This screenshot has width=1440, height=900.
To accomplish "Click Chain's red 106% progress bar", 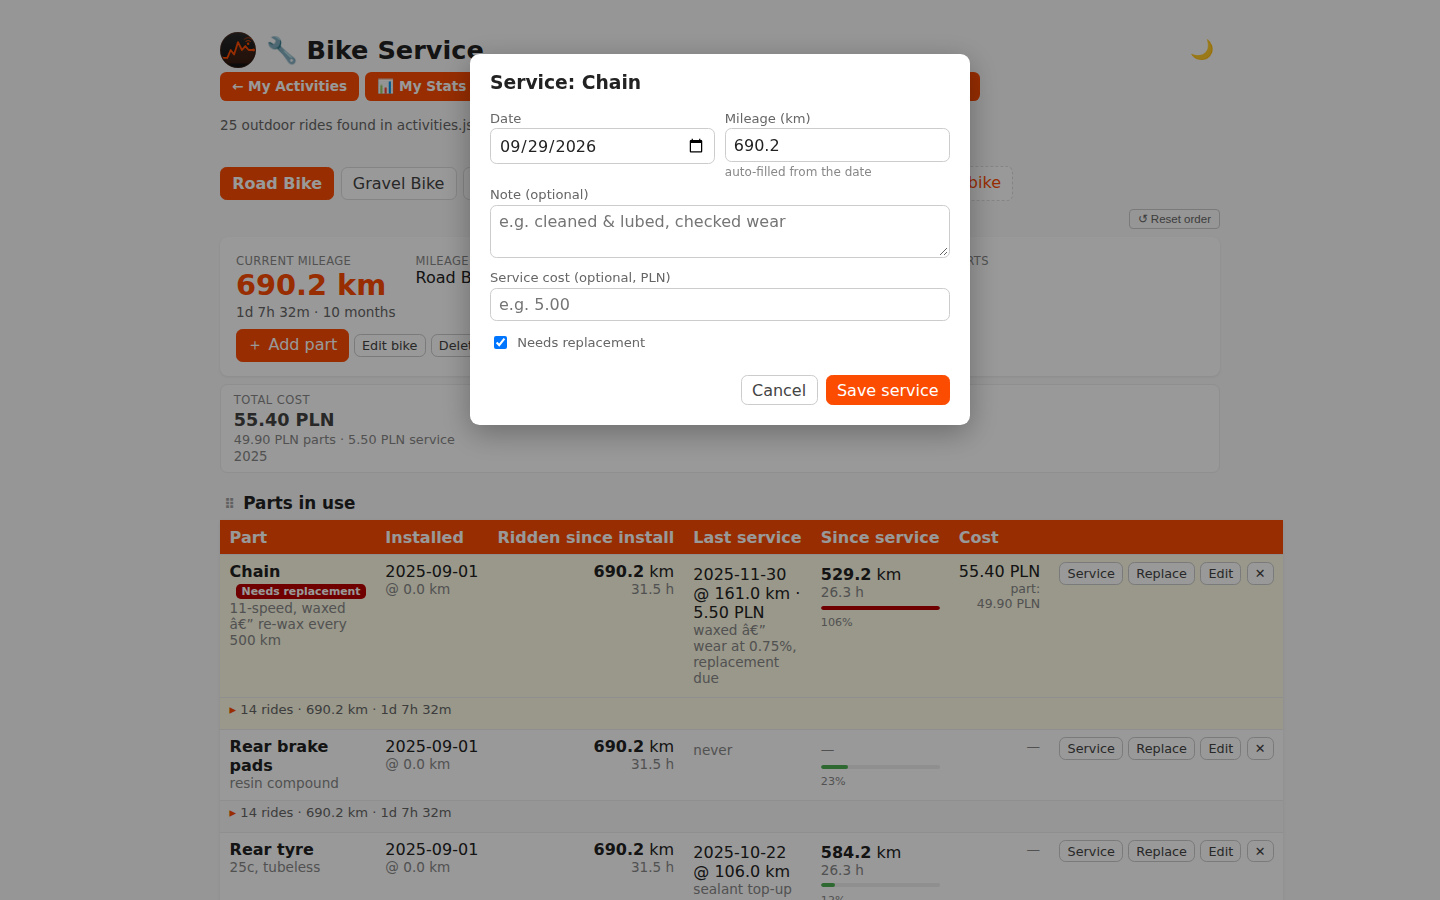I will pos(880,608).
